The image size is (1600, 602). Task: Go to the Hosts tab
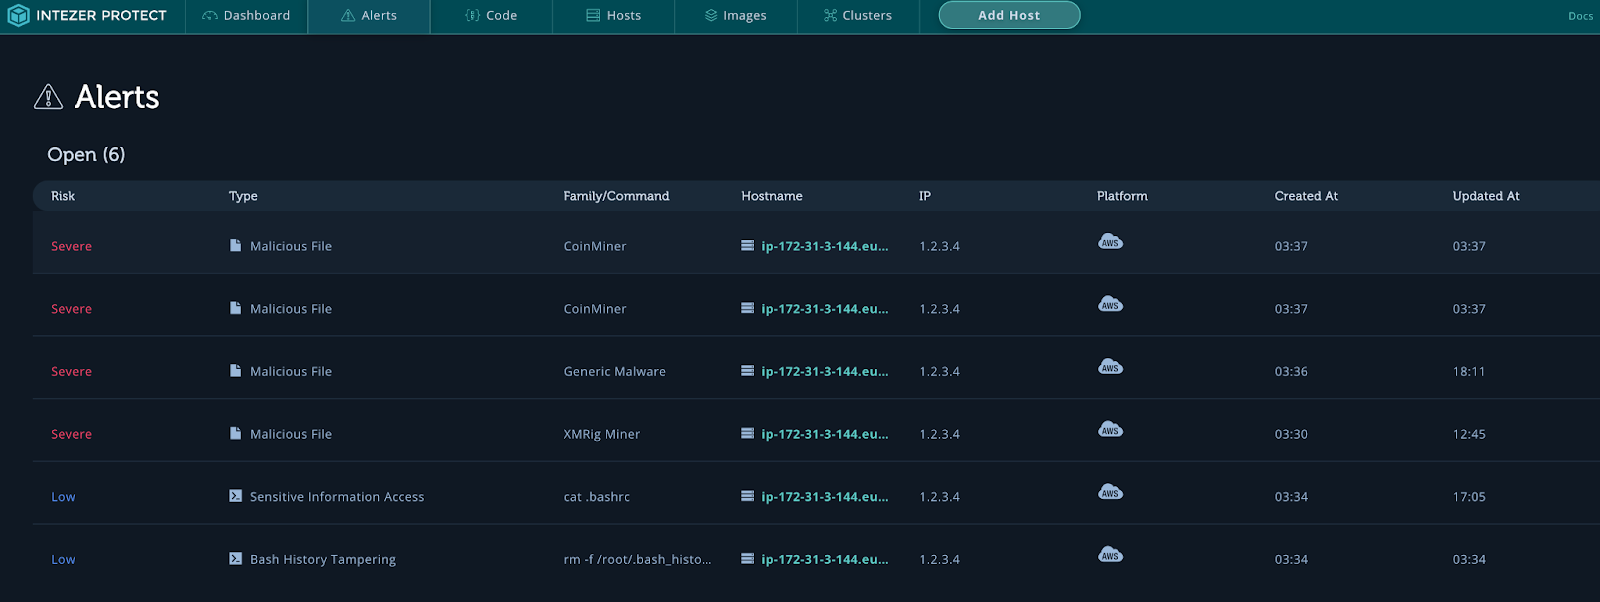[613, 16]
